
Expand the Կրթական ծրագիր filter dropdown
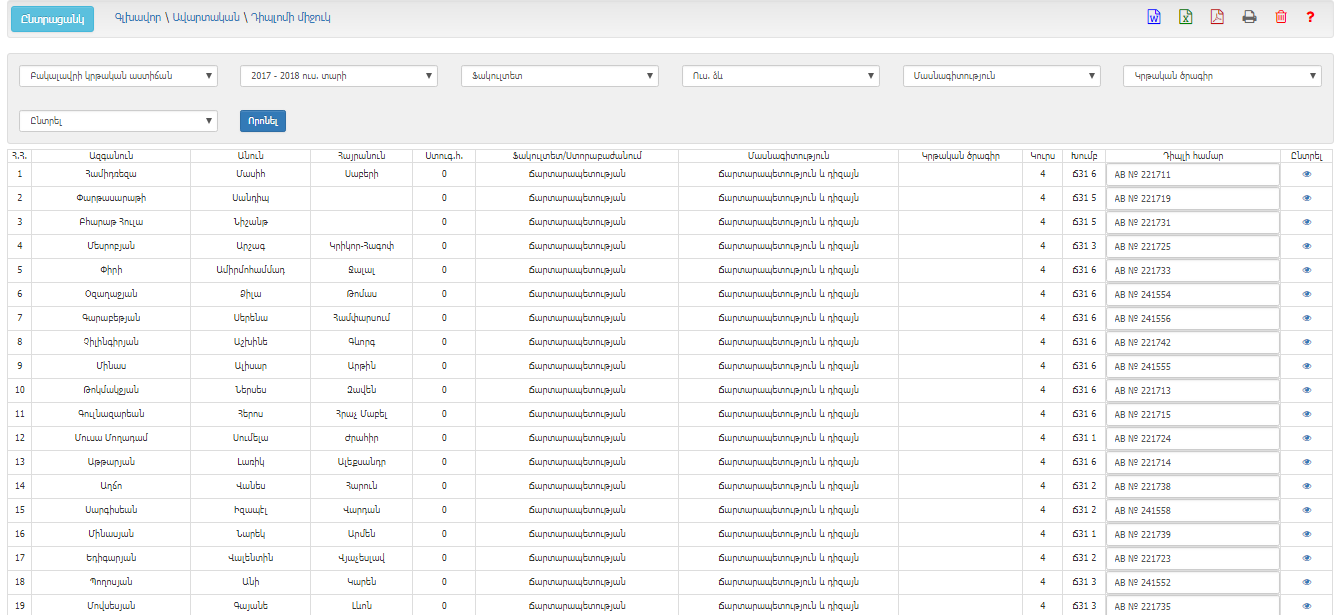pyautogui.click(x=1222, y=76)
